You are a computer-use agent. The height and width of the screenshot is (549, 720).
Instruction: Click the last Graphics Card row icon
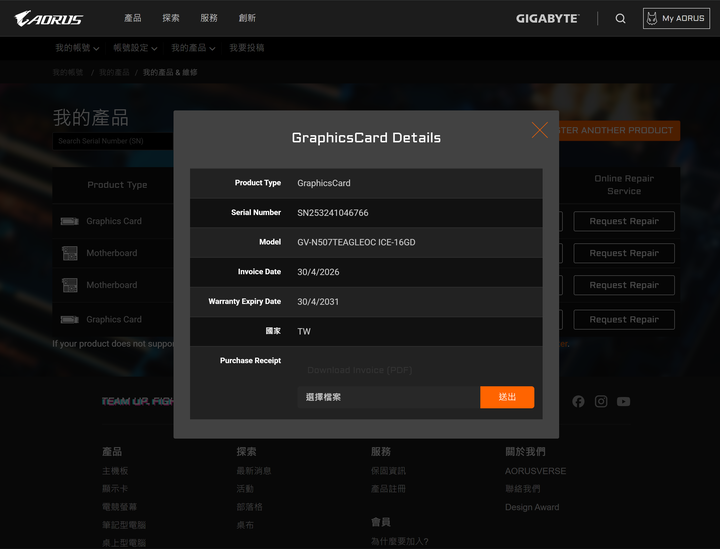pyautogui.click(x=69, y=319)
